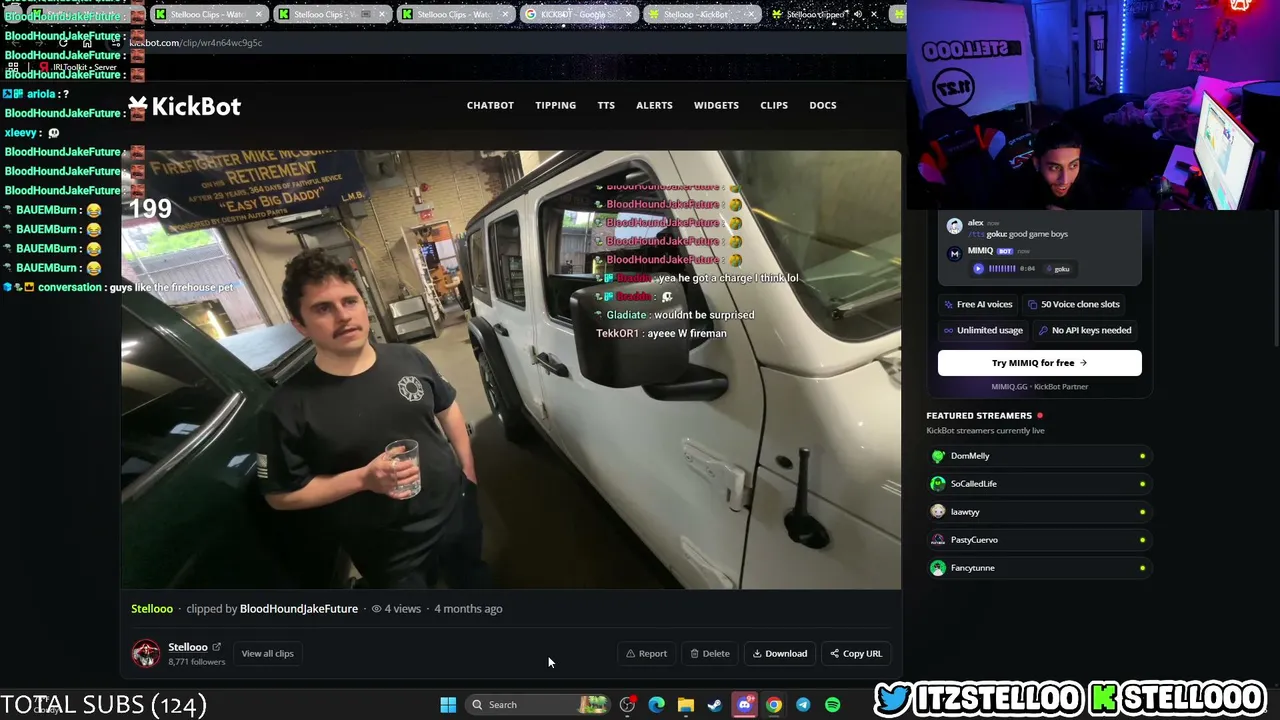Click SoCalledLife's avatar icon
Image resolution: width=1280 pixels, height=720 pixels.
coord(938,484)
